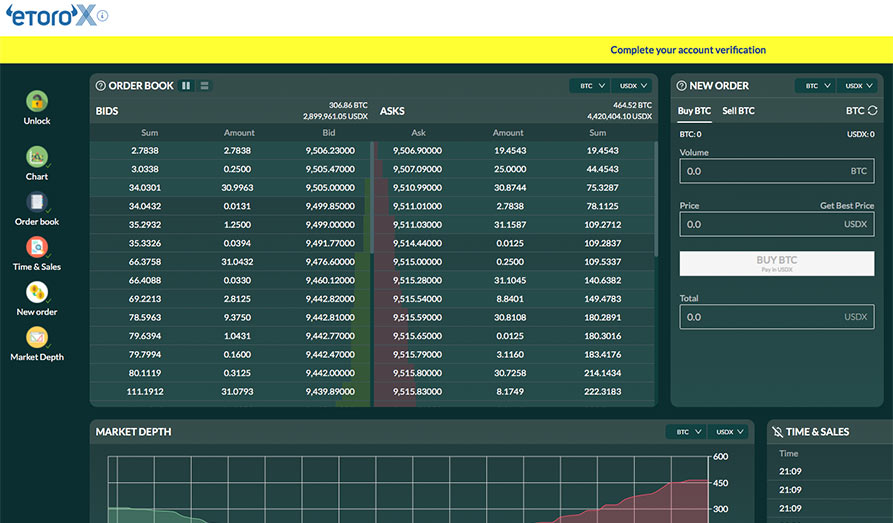Switch to the Buy BTC tab
Viewport: 893px width, 523px height.
click(x=694, y=111)
